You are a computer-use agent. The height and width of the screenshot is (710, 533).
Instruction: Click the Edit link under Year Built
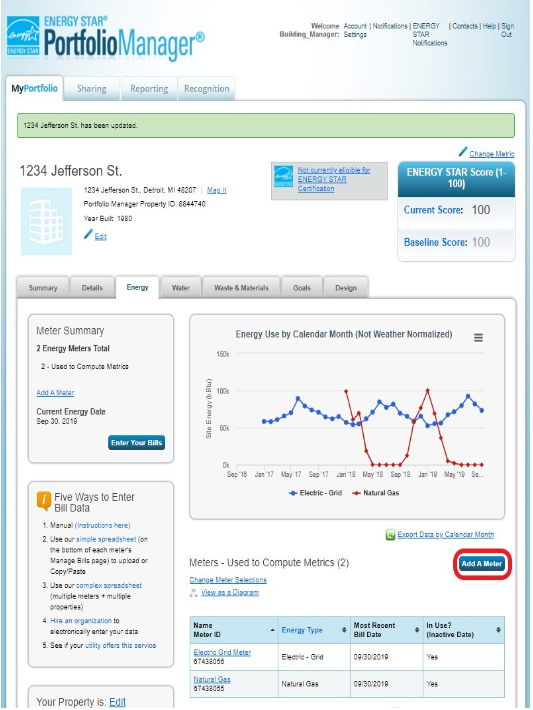101,236
